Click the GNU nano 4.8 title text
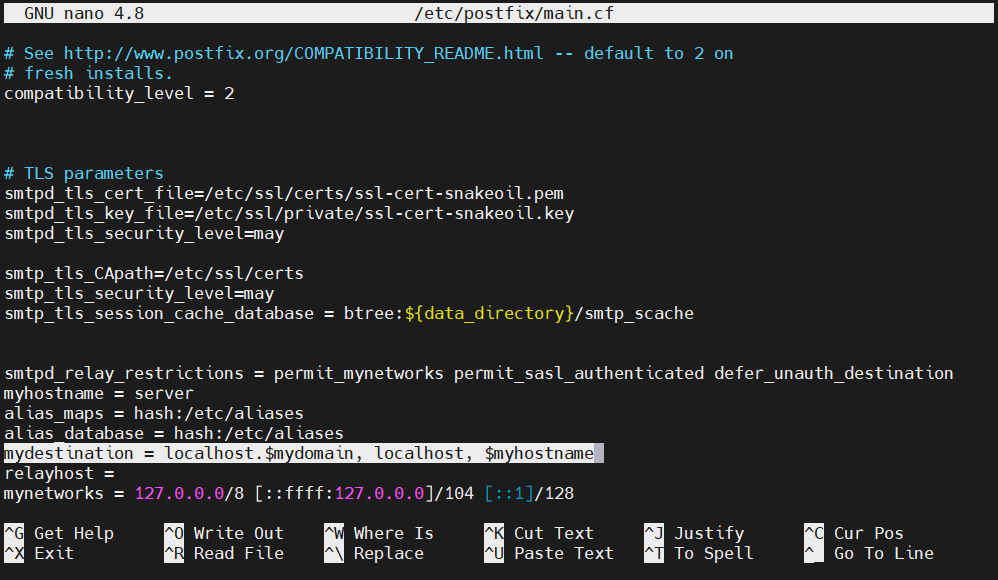This screenshot has width=998, height=580. pos(84,13)
